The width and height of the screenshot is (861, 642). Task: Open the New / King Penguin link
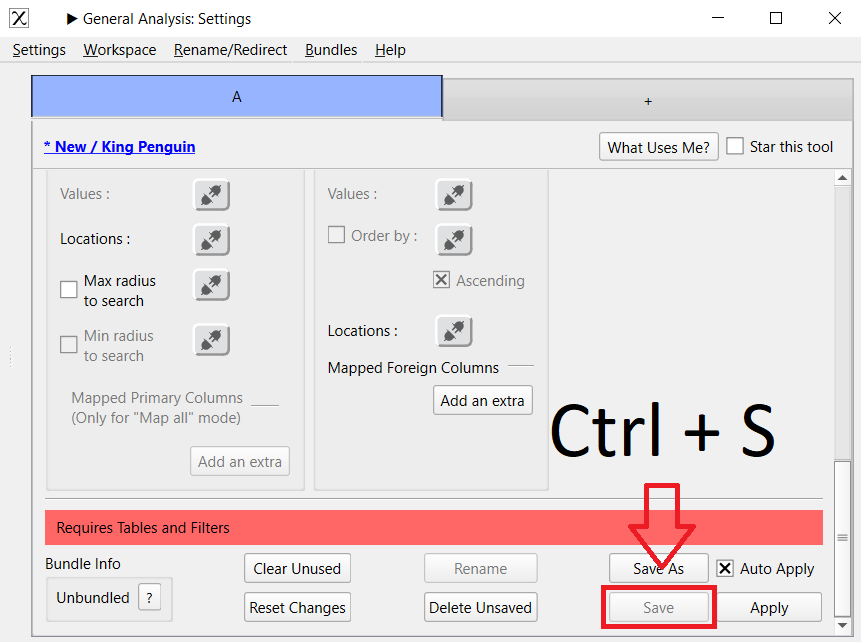tap(120, 147)
